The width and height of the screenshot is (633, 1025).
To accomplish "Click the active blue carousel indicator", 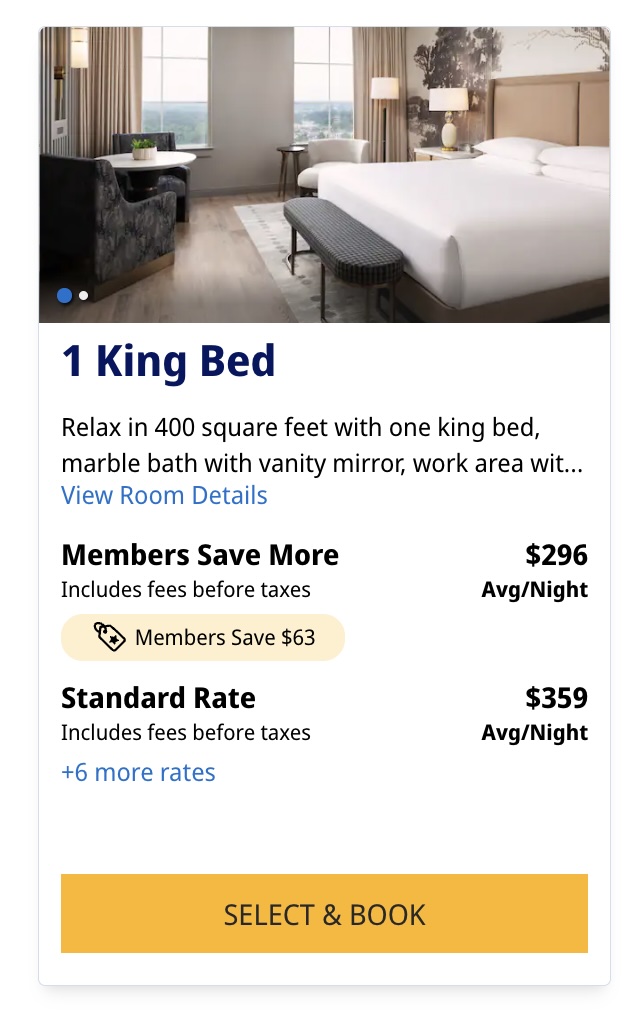I will 63,295.
